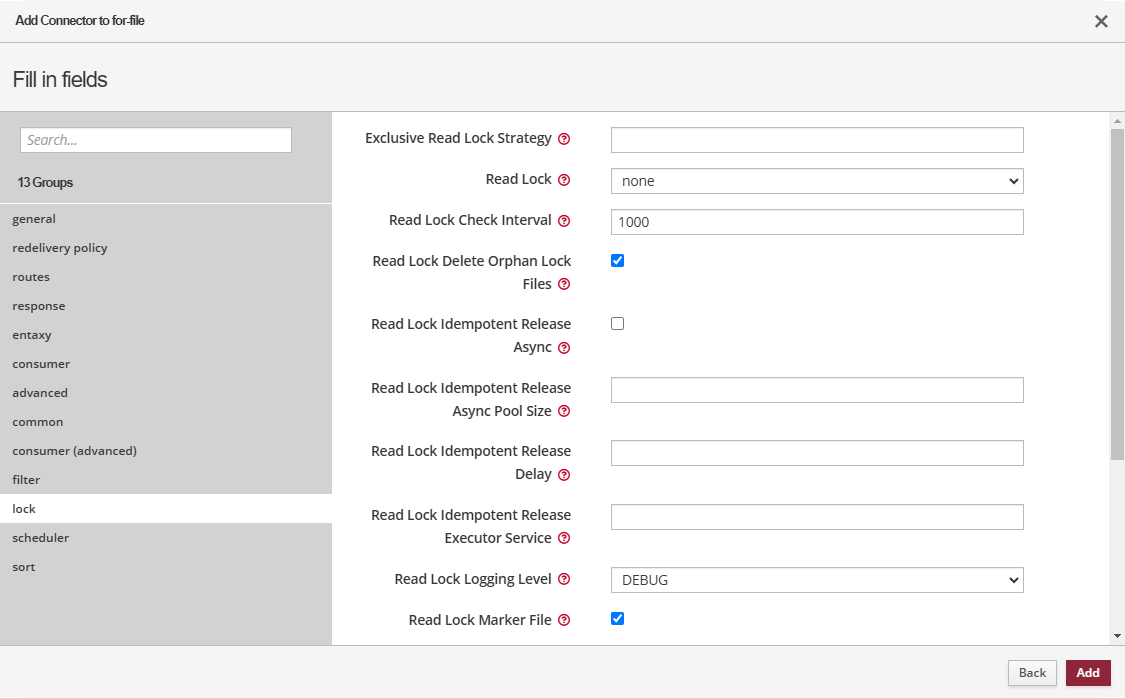Switch to the redelivery policy group
1125x698 pixels.
click(x=60, y=248)
